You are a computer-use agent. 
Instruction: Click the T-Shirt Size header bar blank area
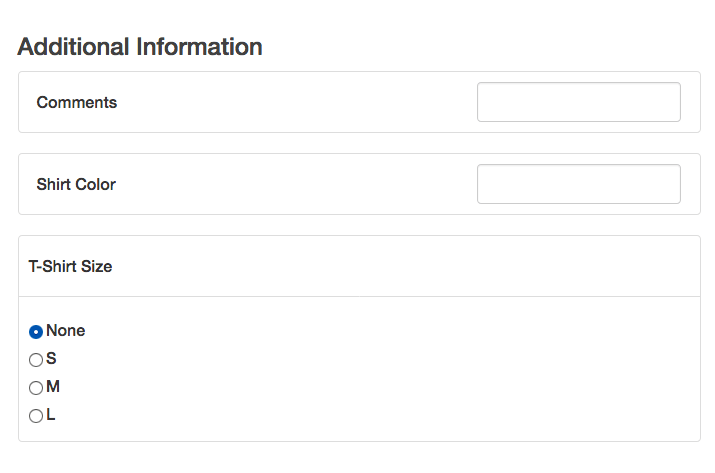[400, 267]
